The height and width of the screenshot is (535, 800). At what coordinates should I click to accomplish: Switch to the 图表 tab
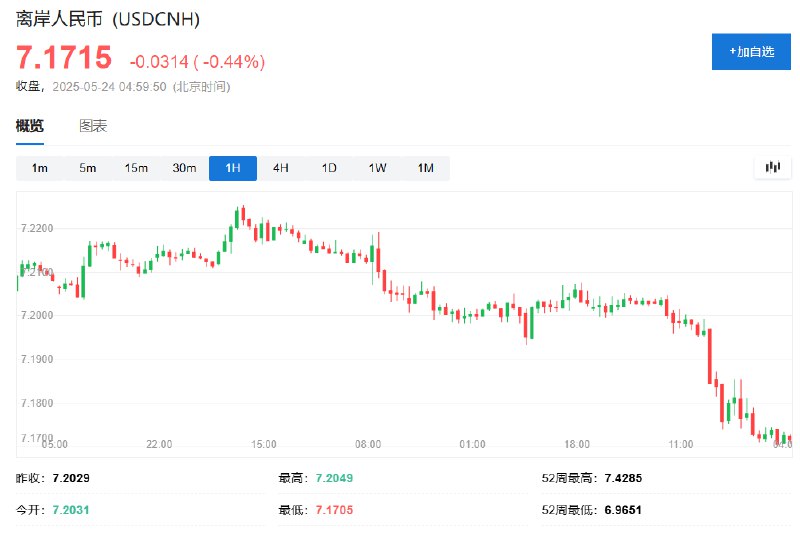point(93,126)
